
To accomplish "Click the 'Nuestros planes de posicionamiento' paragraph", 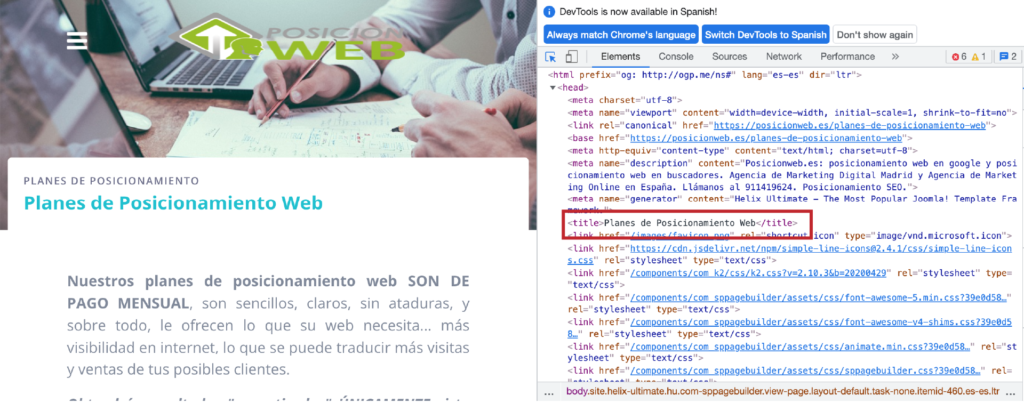I will pos(268,325).
